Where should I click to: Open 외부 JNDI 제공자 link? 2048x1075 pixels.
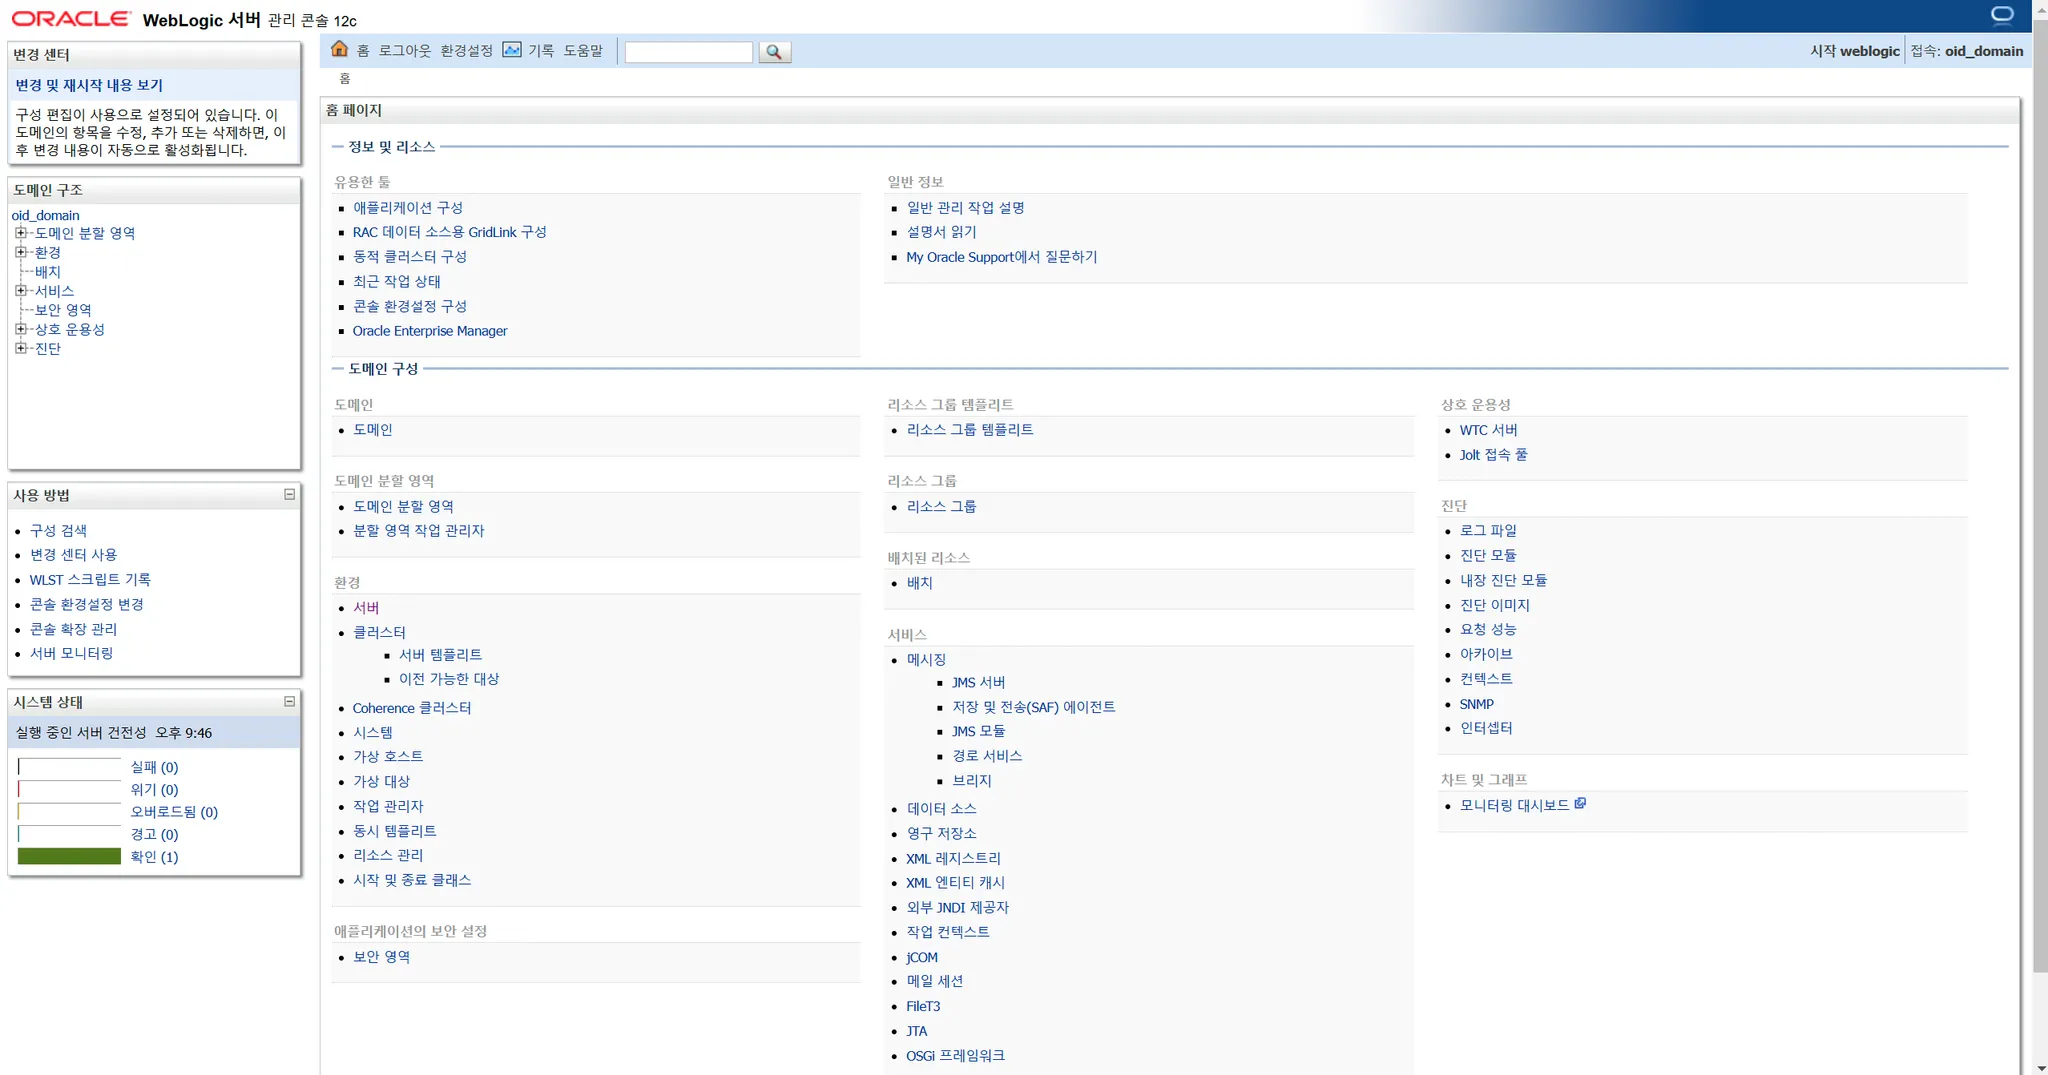958,908
